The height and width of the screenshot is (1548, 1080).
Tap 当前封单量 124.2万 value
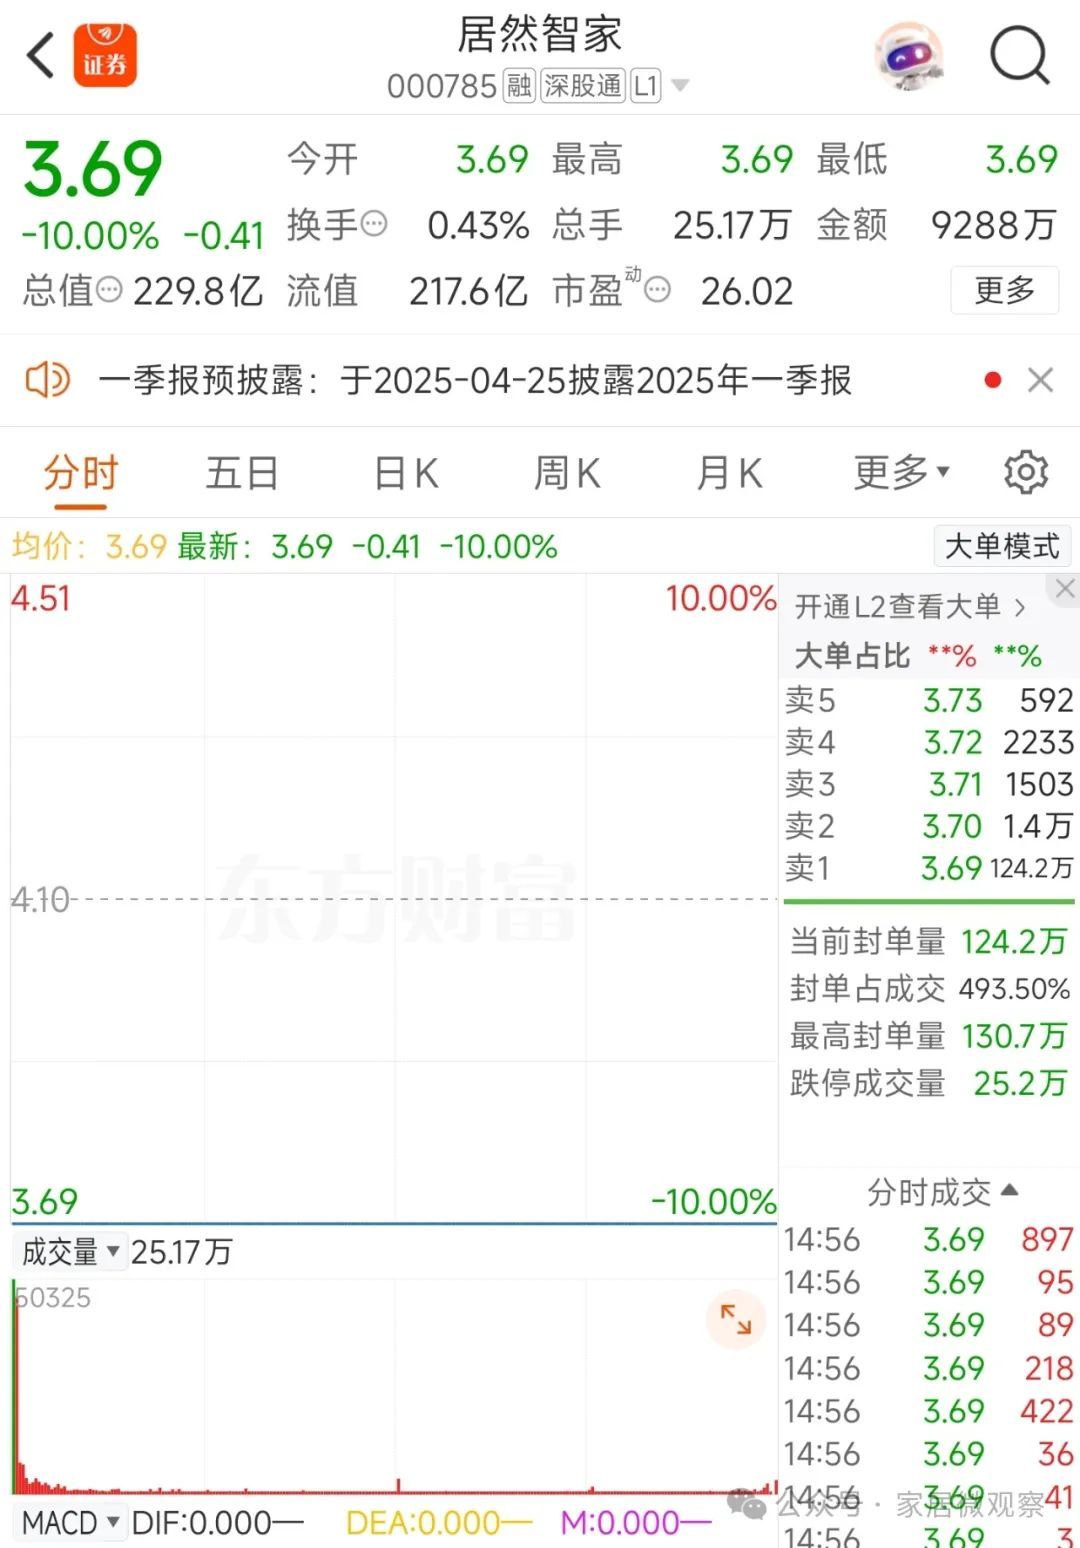1014,941
